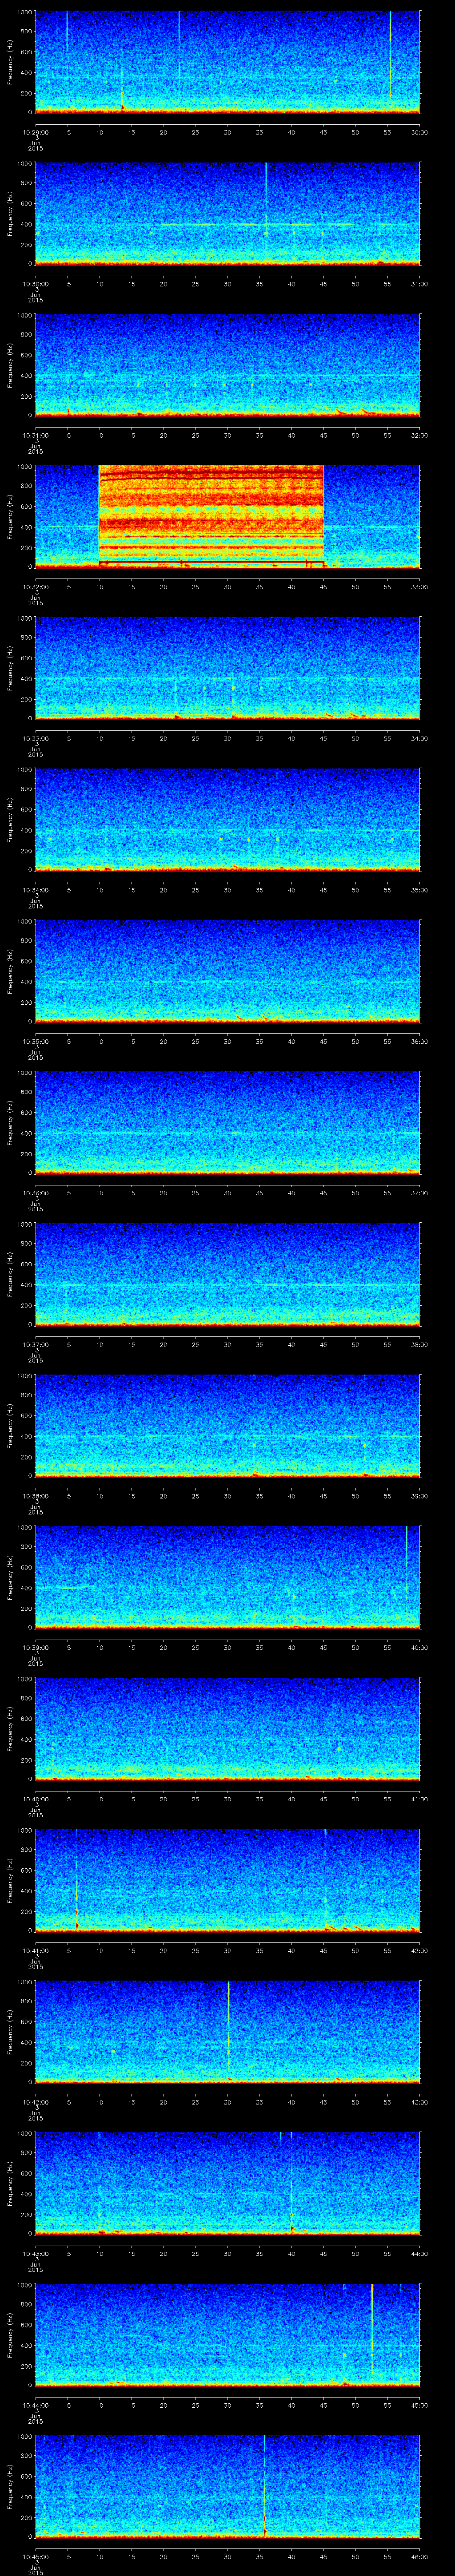This screenshot has height=2576, width=455.
Task: Pick the 10:35:00 spectrogram plot
Action: coord(227,971)
